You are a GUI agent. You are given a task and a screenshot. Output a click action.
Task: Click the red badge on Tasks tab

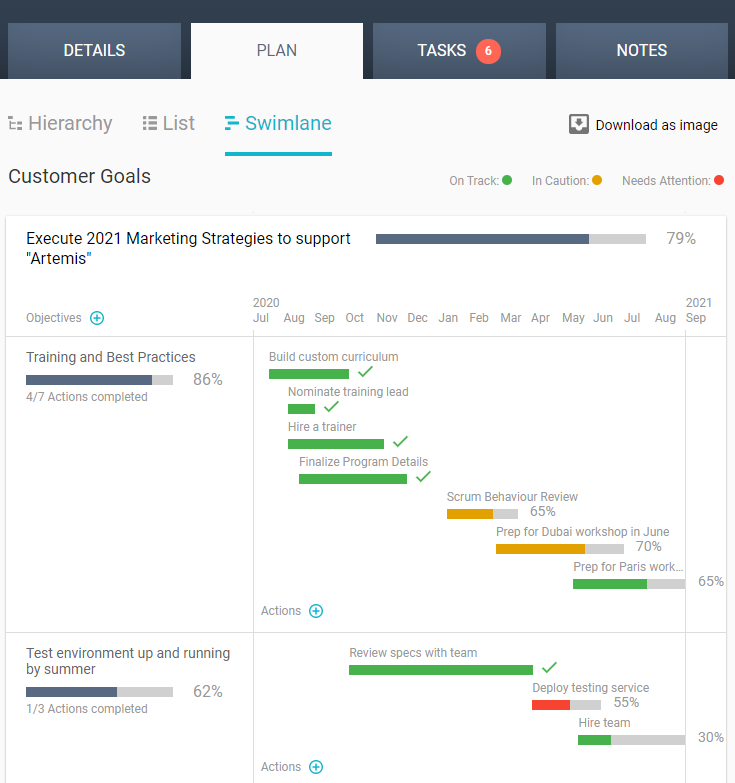tap(488, 51)
